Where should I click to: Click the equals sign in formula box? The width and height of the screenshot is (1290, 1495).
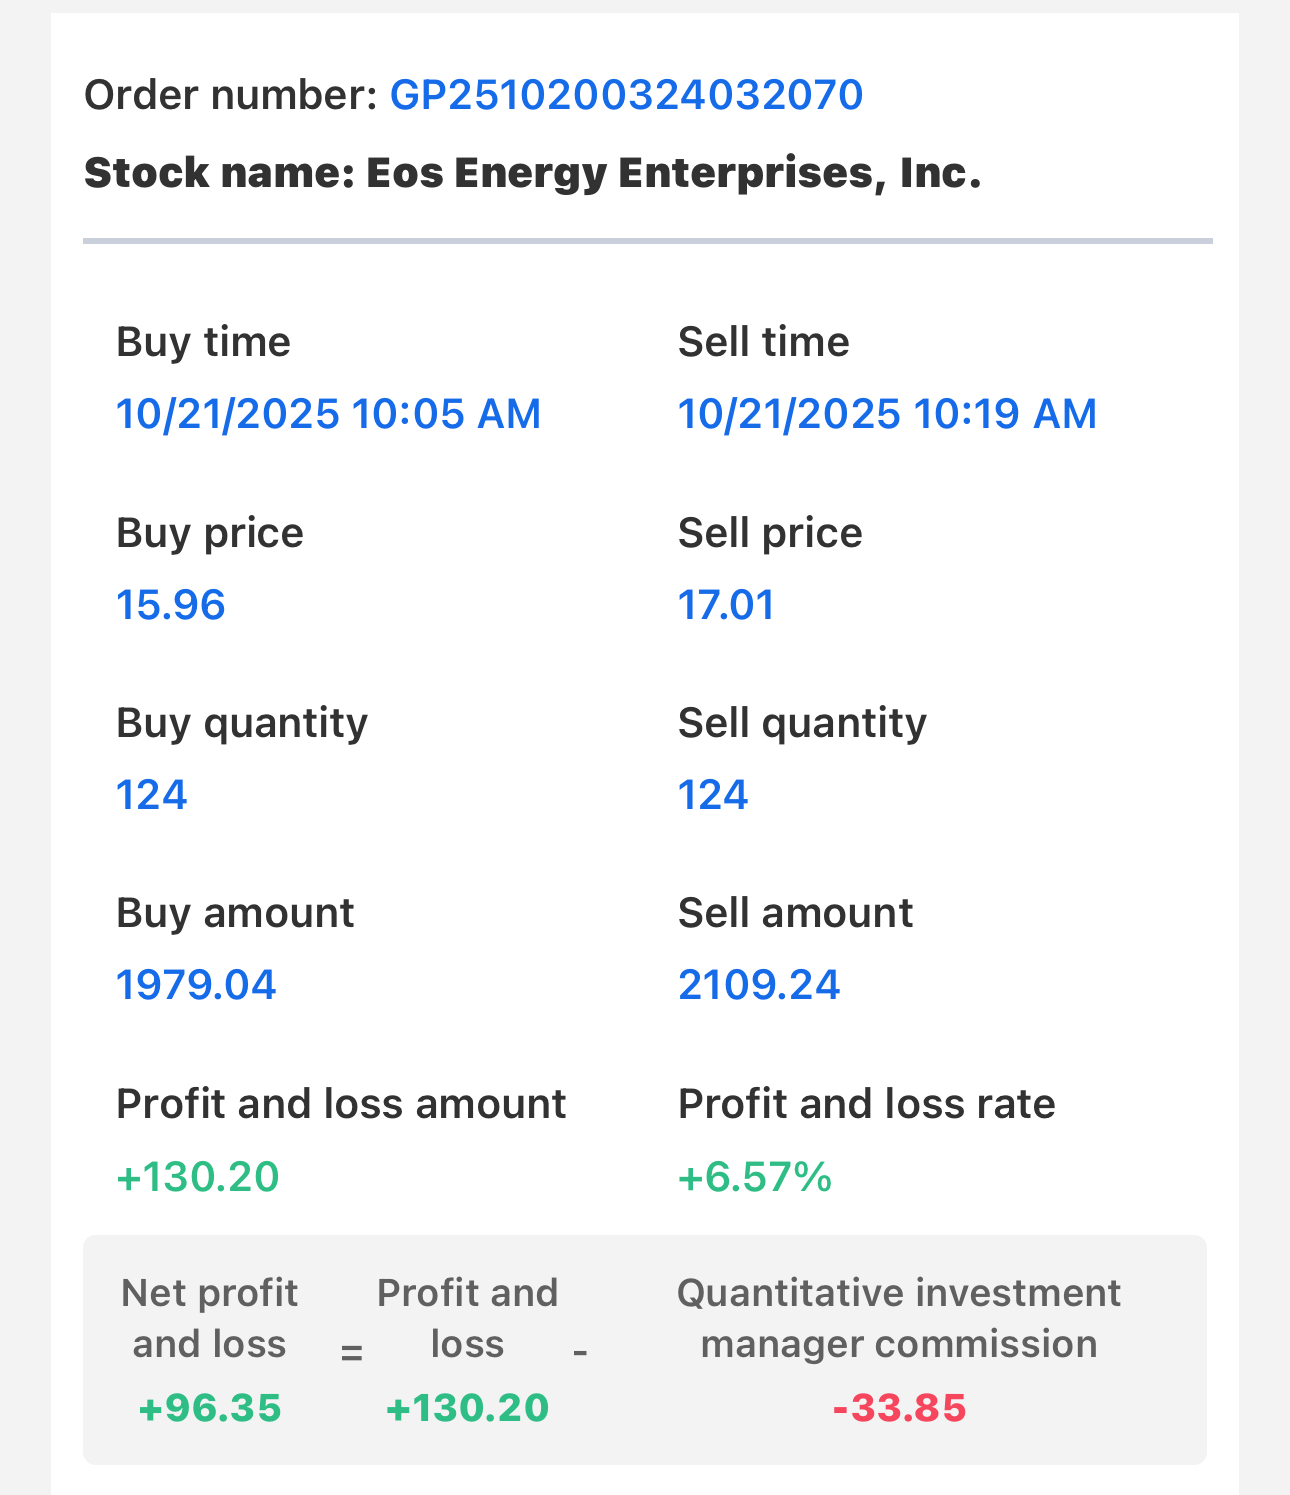pos(351,1353)
